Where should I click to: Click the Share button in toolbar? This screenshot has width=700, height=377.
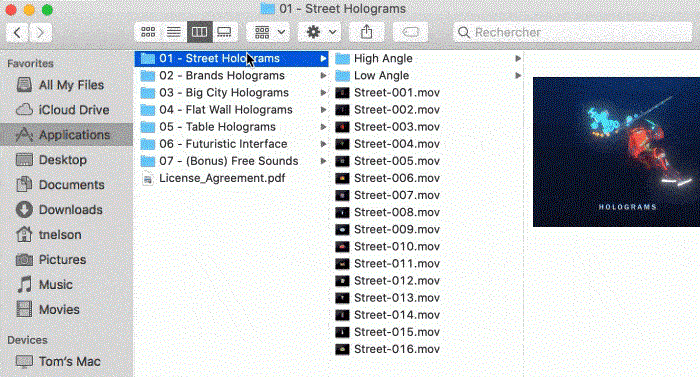click(x=367, y=32)
